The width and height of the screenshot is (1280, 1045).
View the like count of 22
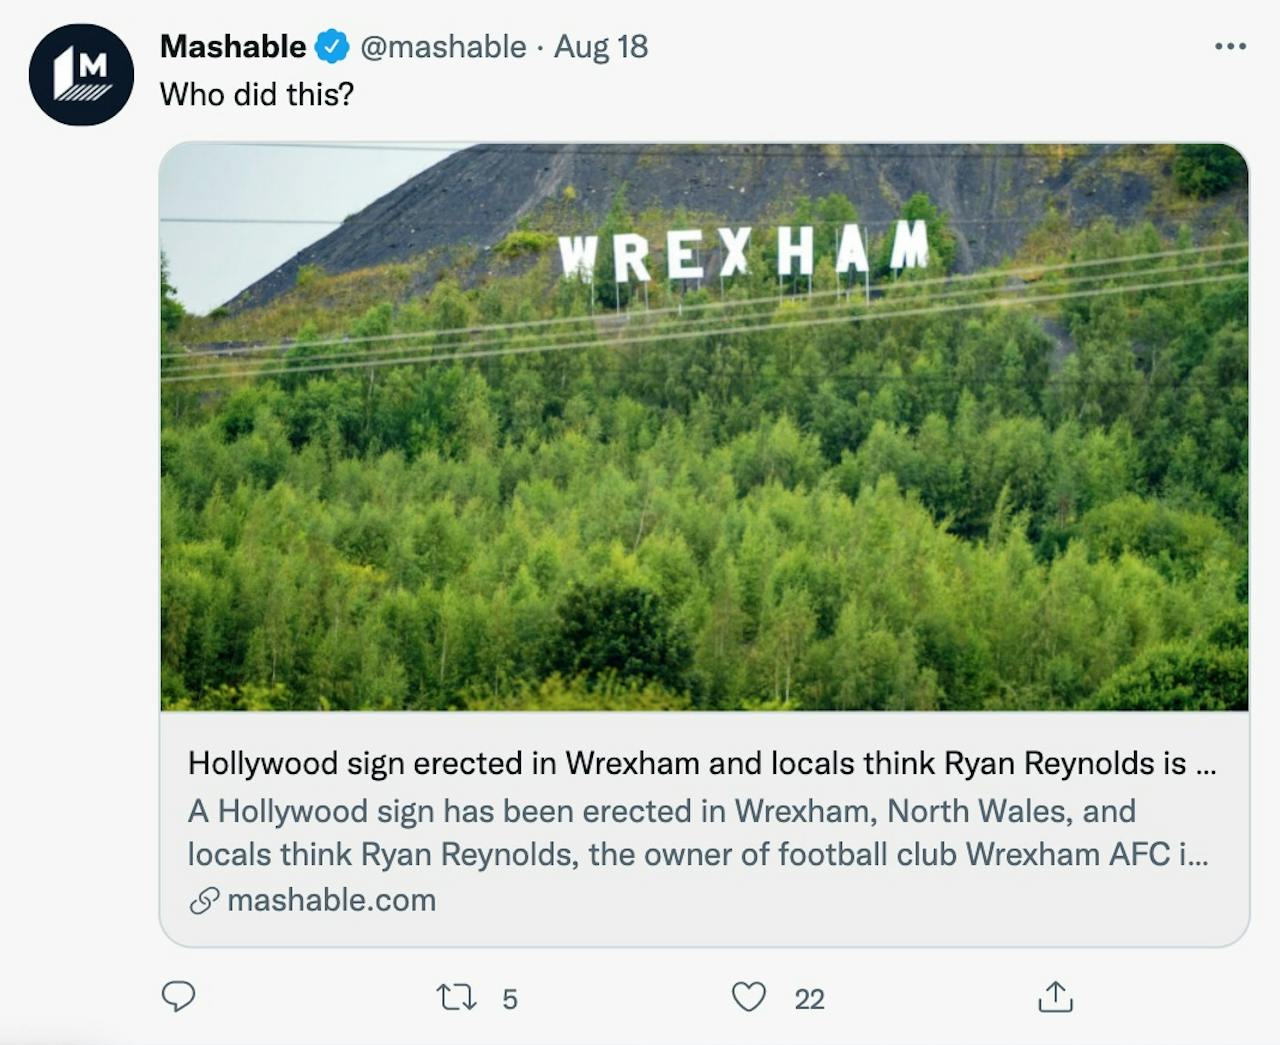(809, 999)
